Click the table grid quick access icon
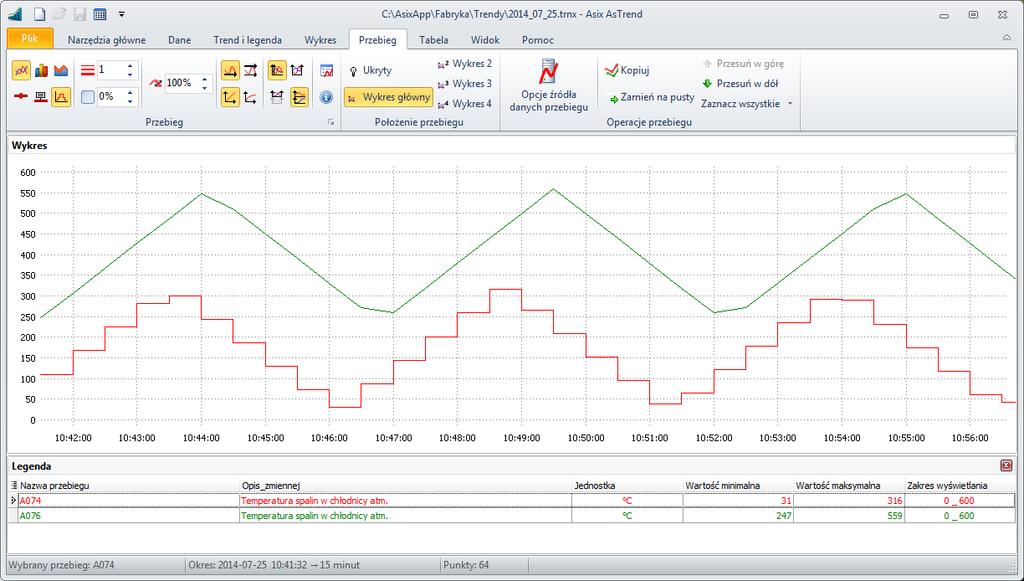 tap(100, 14)
